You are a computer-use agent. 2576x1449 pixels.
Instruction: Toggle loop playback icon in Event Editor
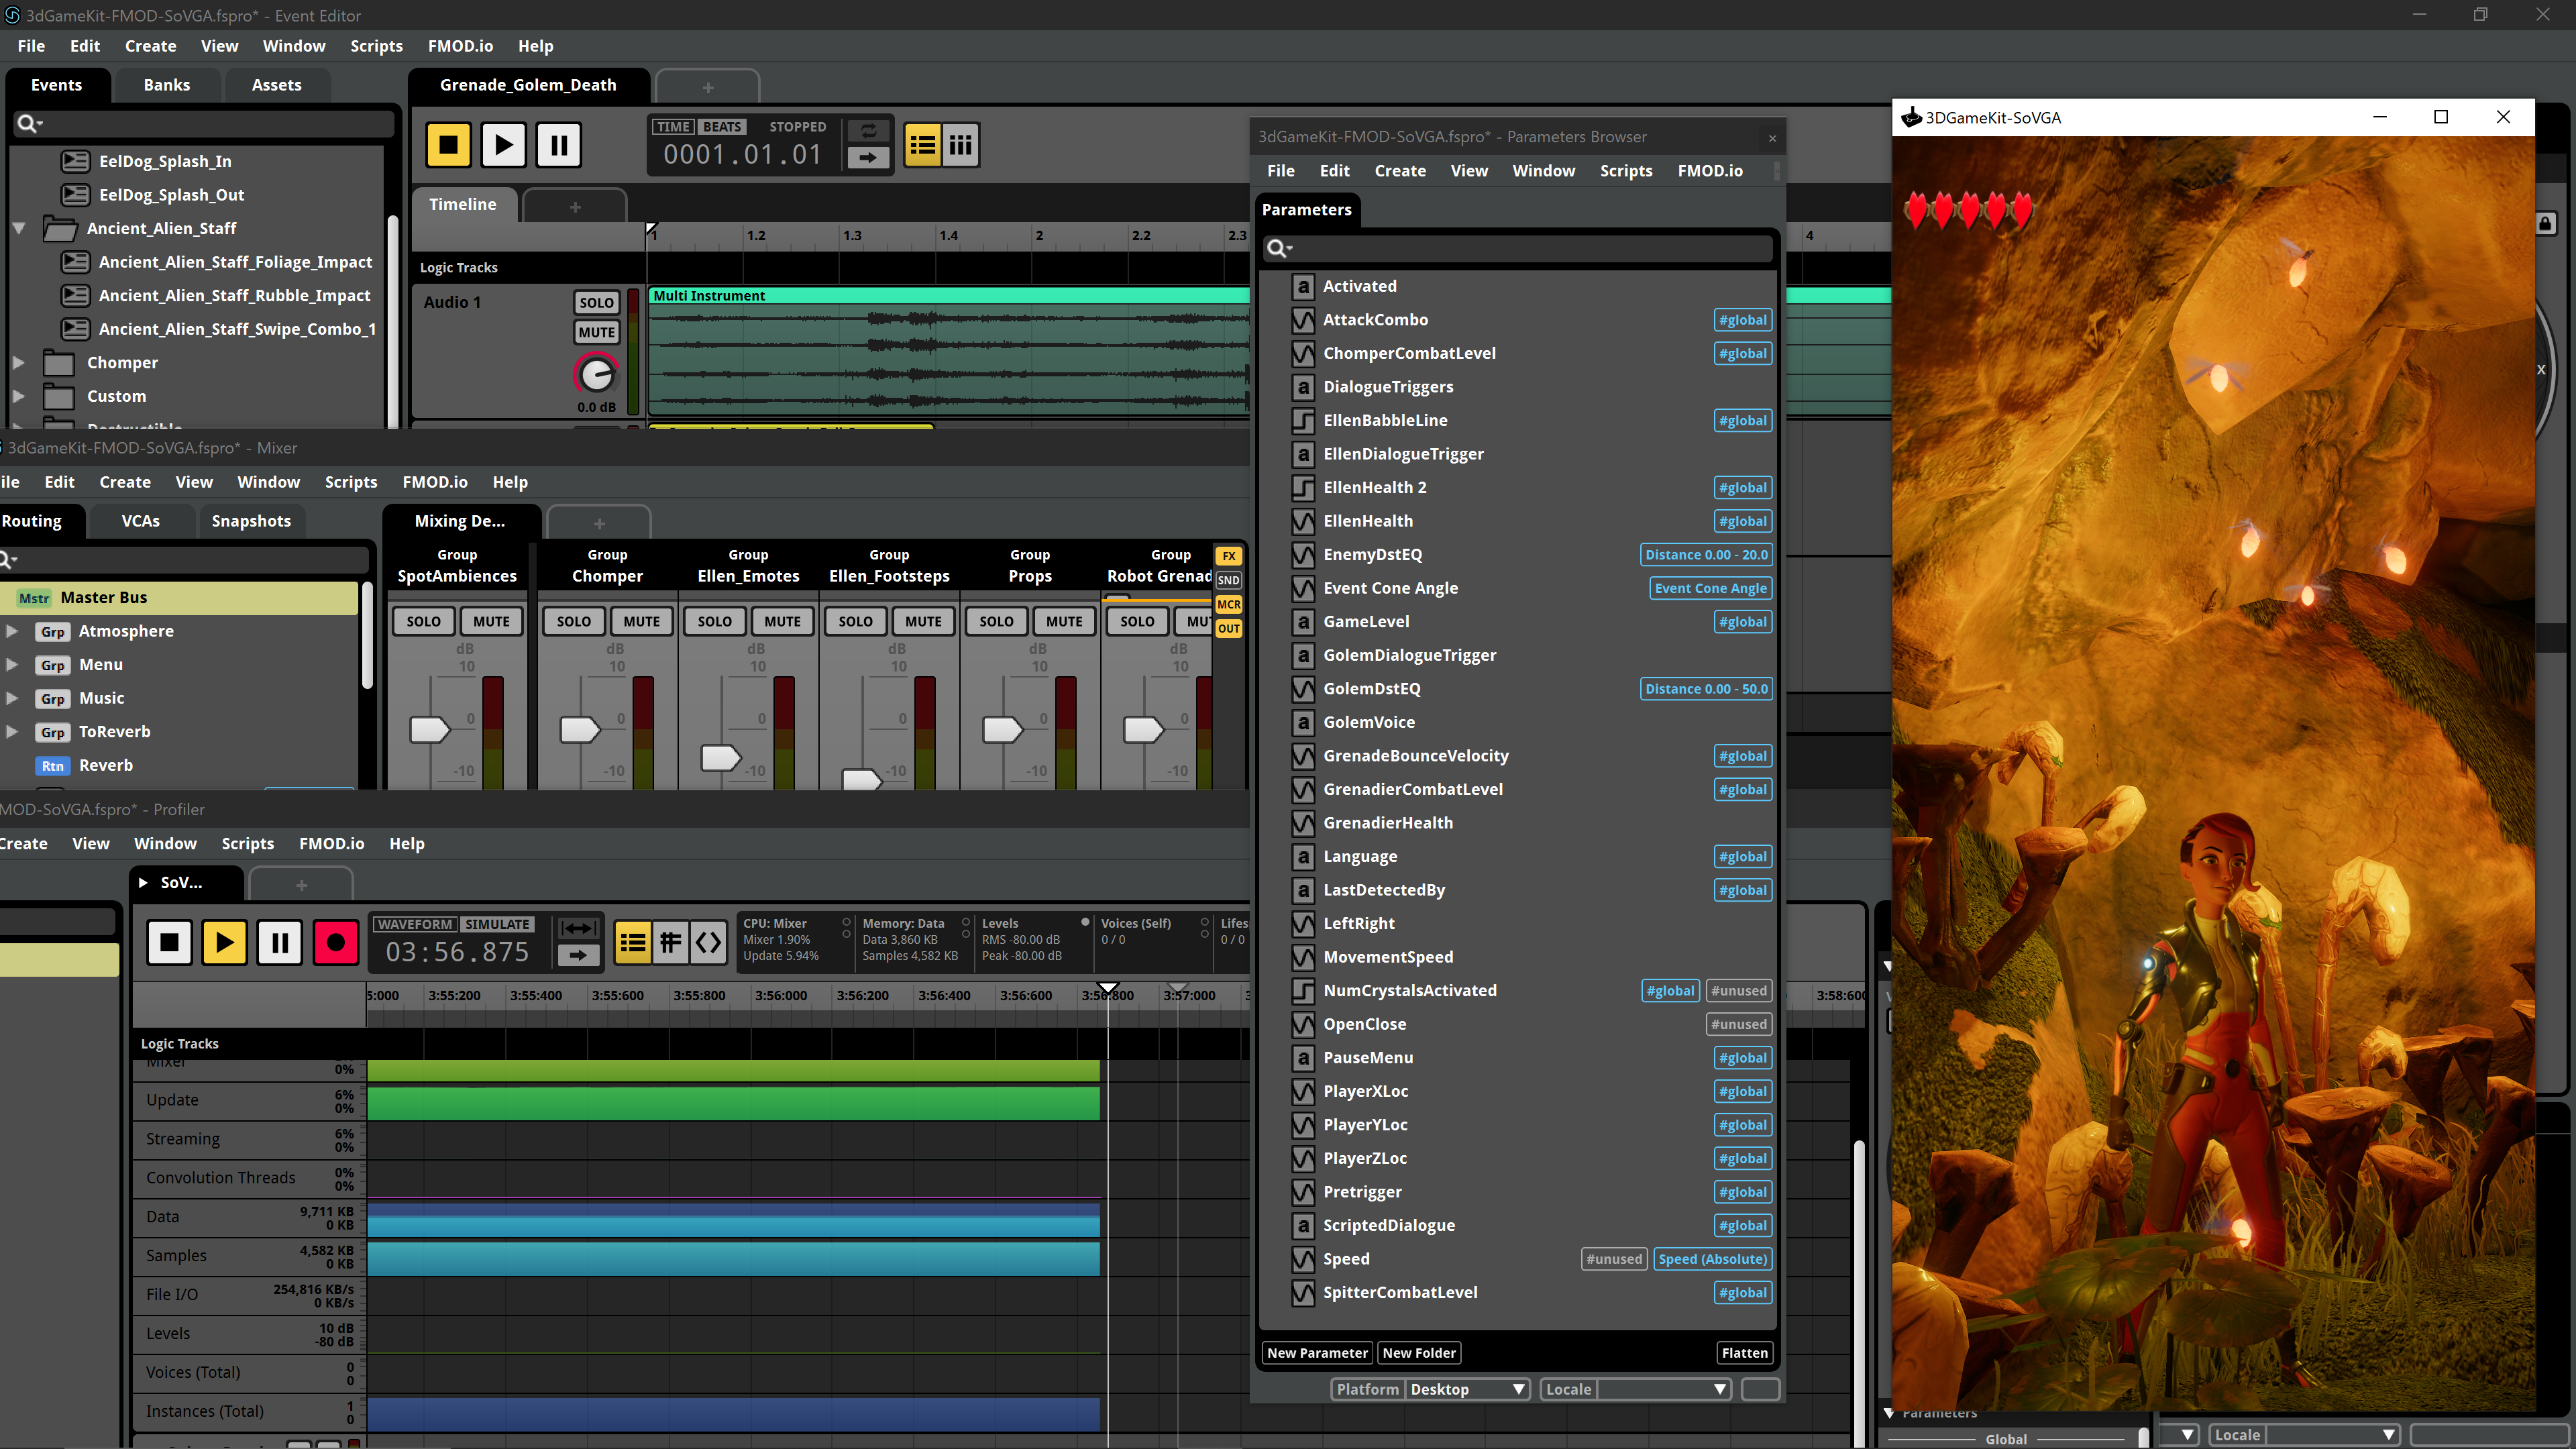[x=868, y=131]
